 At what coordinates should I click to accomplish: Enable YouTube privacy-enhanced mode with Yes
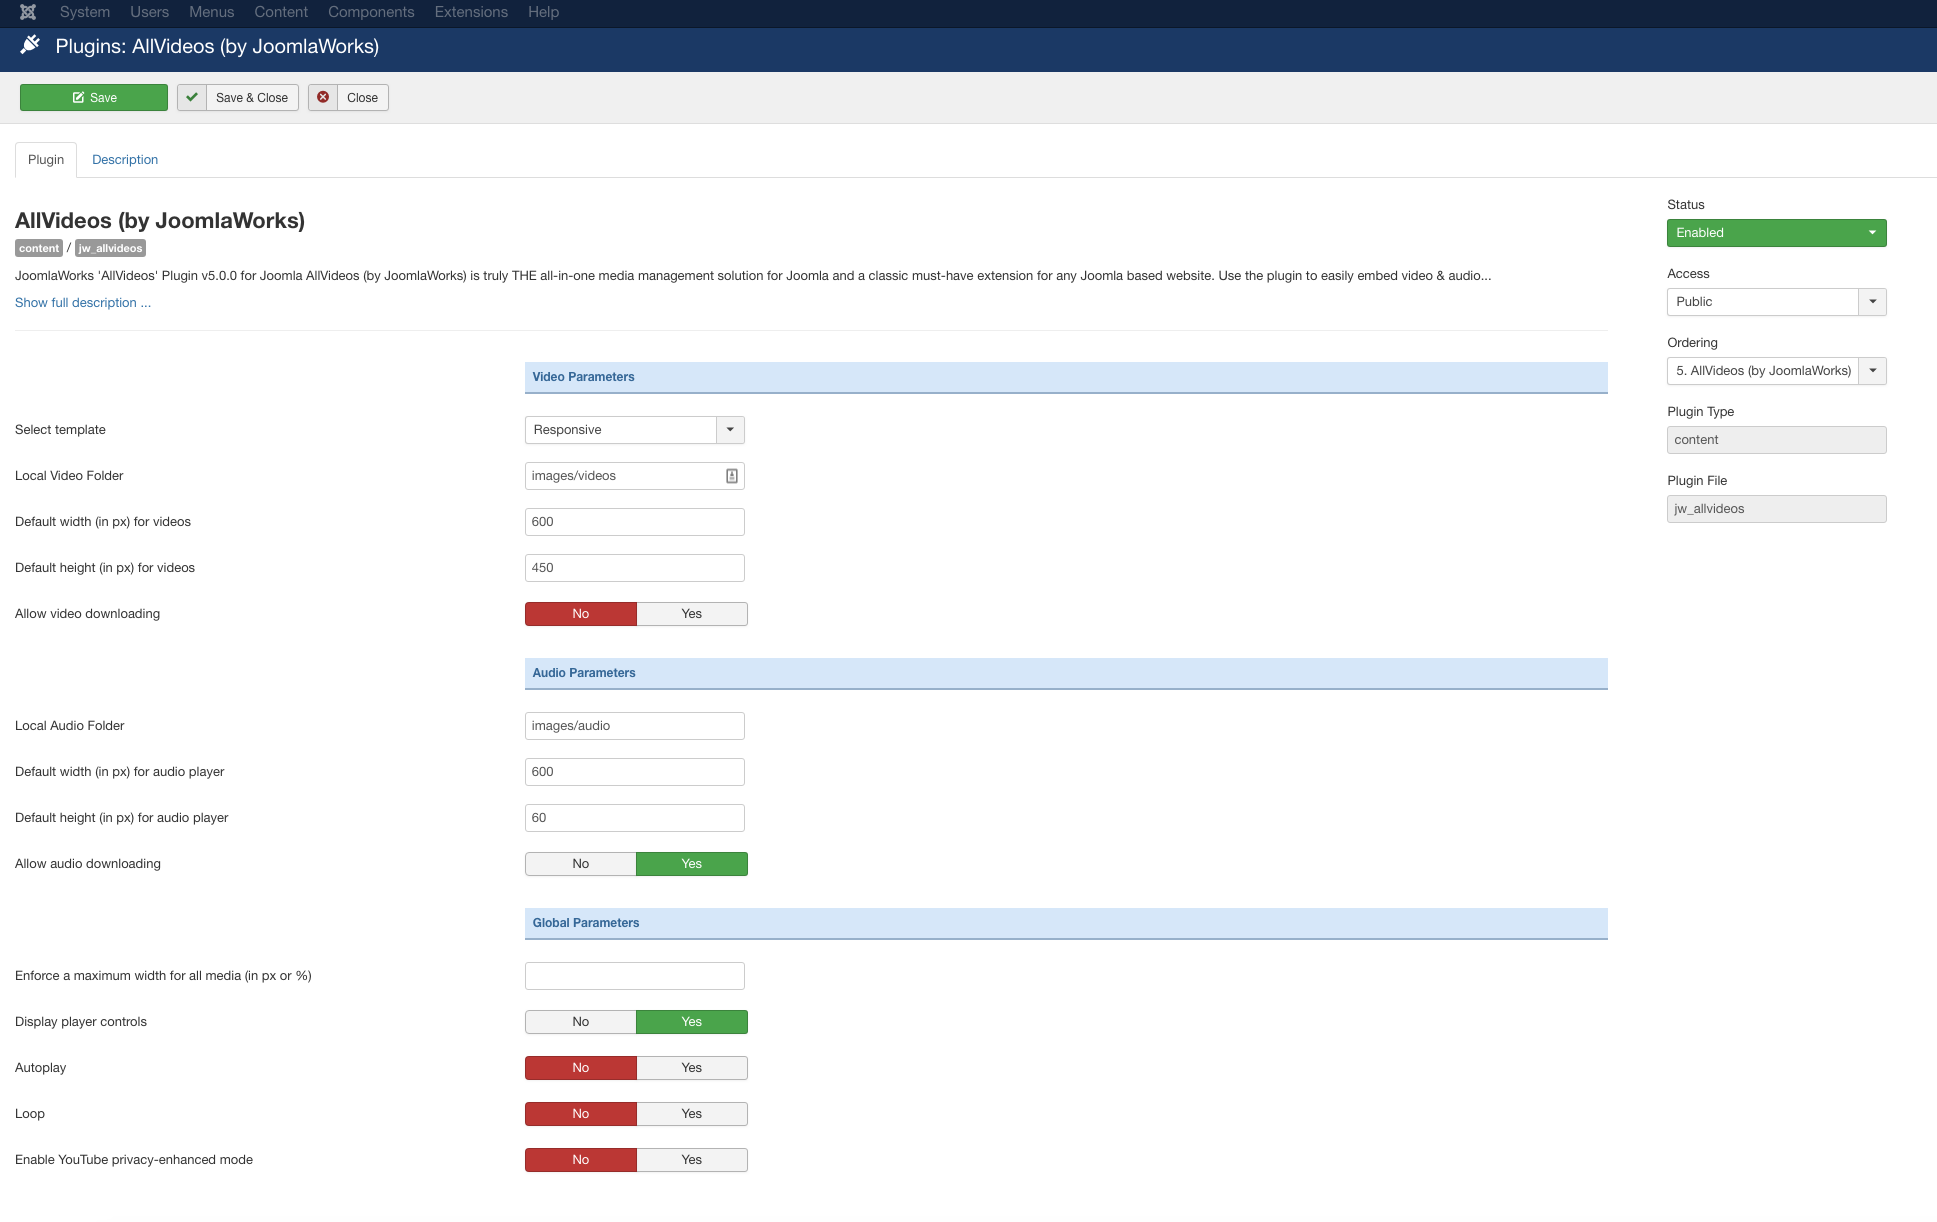(x=692, y=1160)
